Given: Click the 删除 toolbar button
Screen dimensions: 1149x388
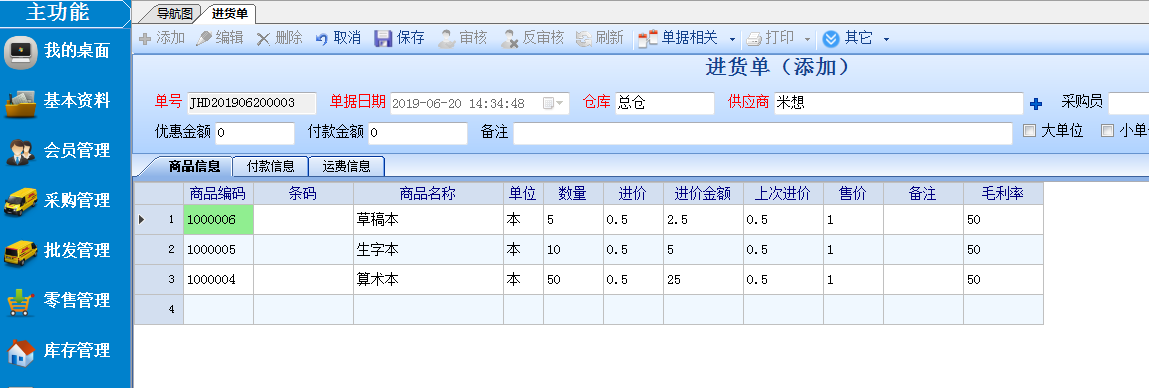Looking at the screenshot, I should (x=279, y=38).
